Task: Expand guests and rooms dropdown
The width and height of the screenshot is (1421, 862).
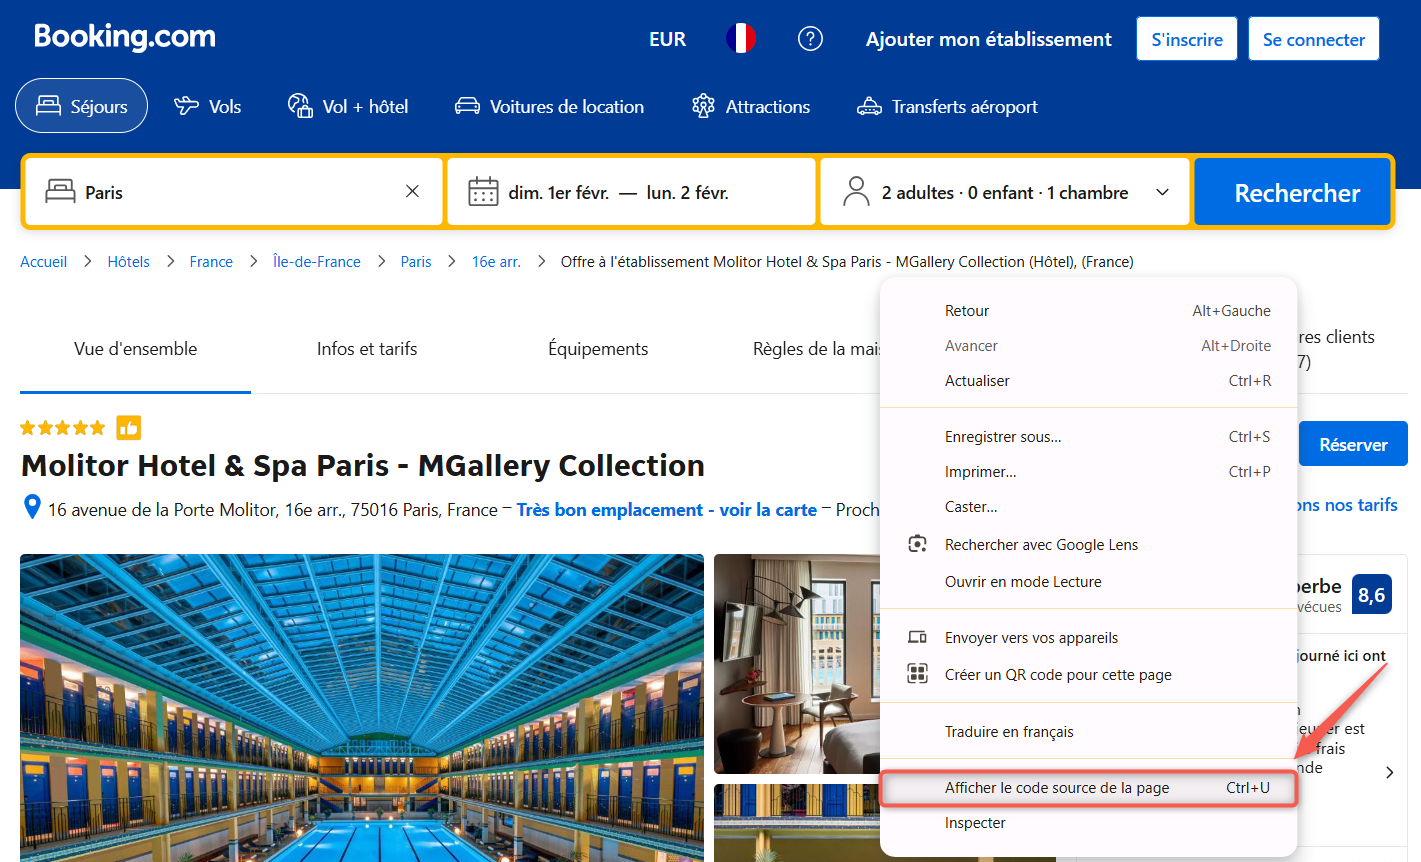Action: click(1162, 192)
